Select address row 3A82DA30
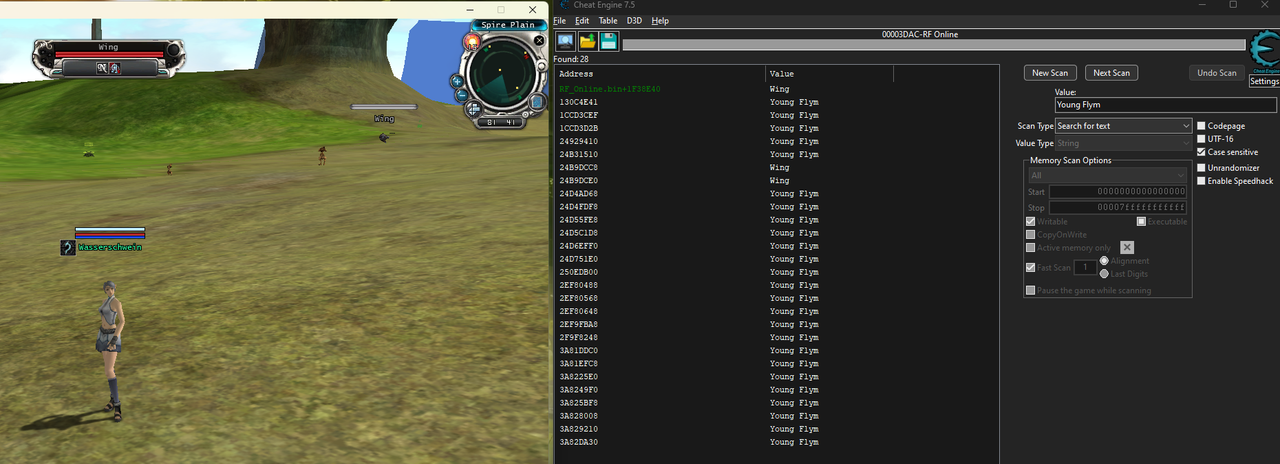Screen dimensions: 1280x464 click(776, 442)
